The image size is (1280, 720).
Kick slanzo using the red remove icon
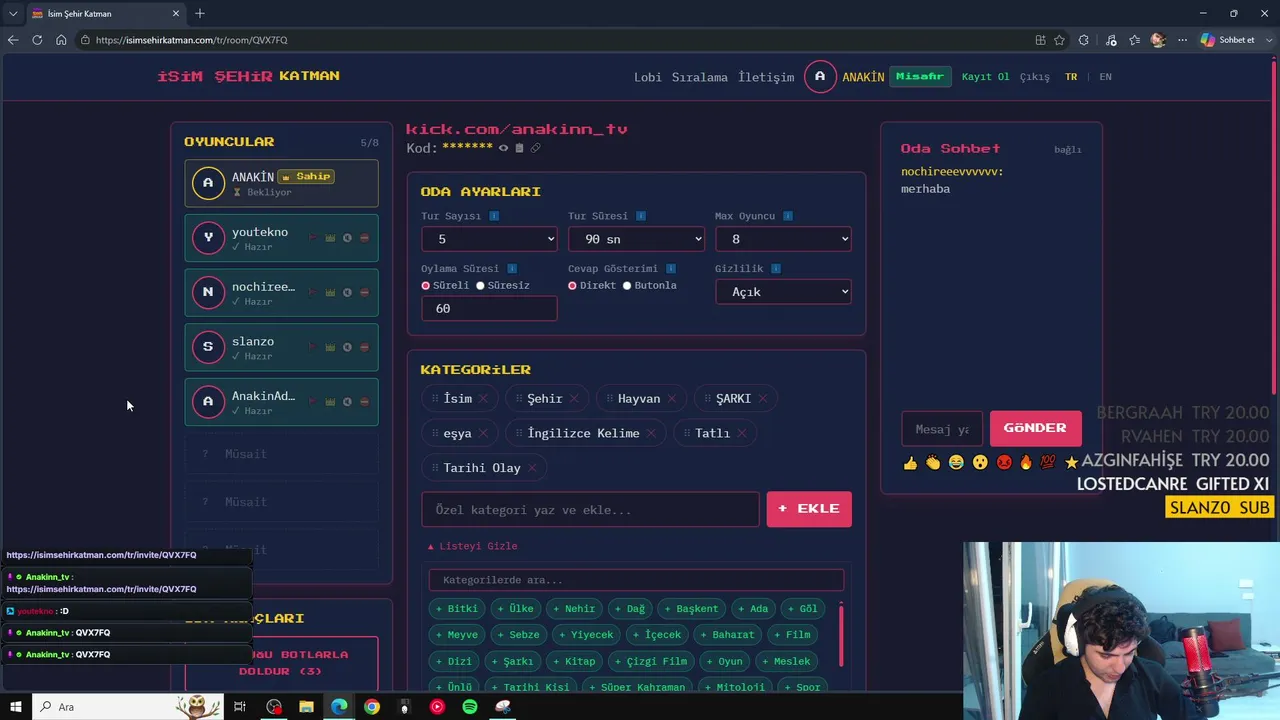(x=364, y=347)
